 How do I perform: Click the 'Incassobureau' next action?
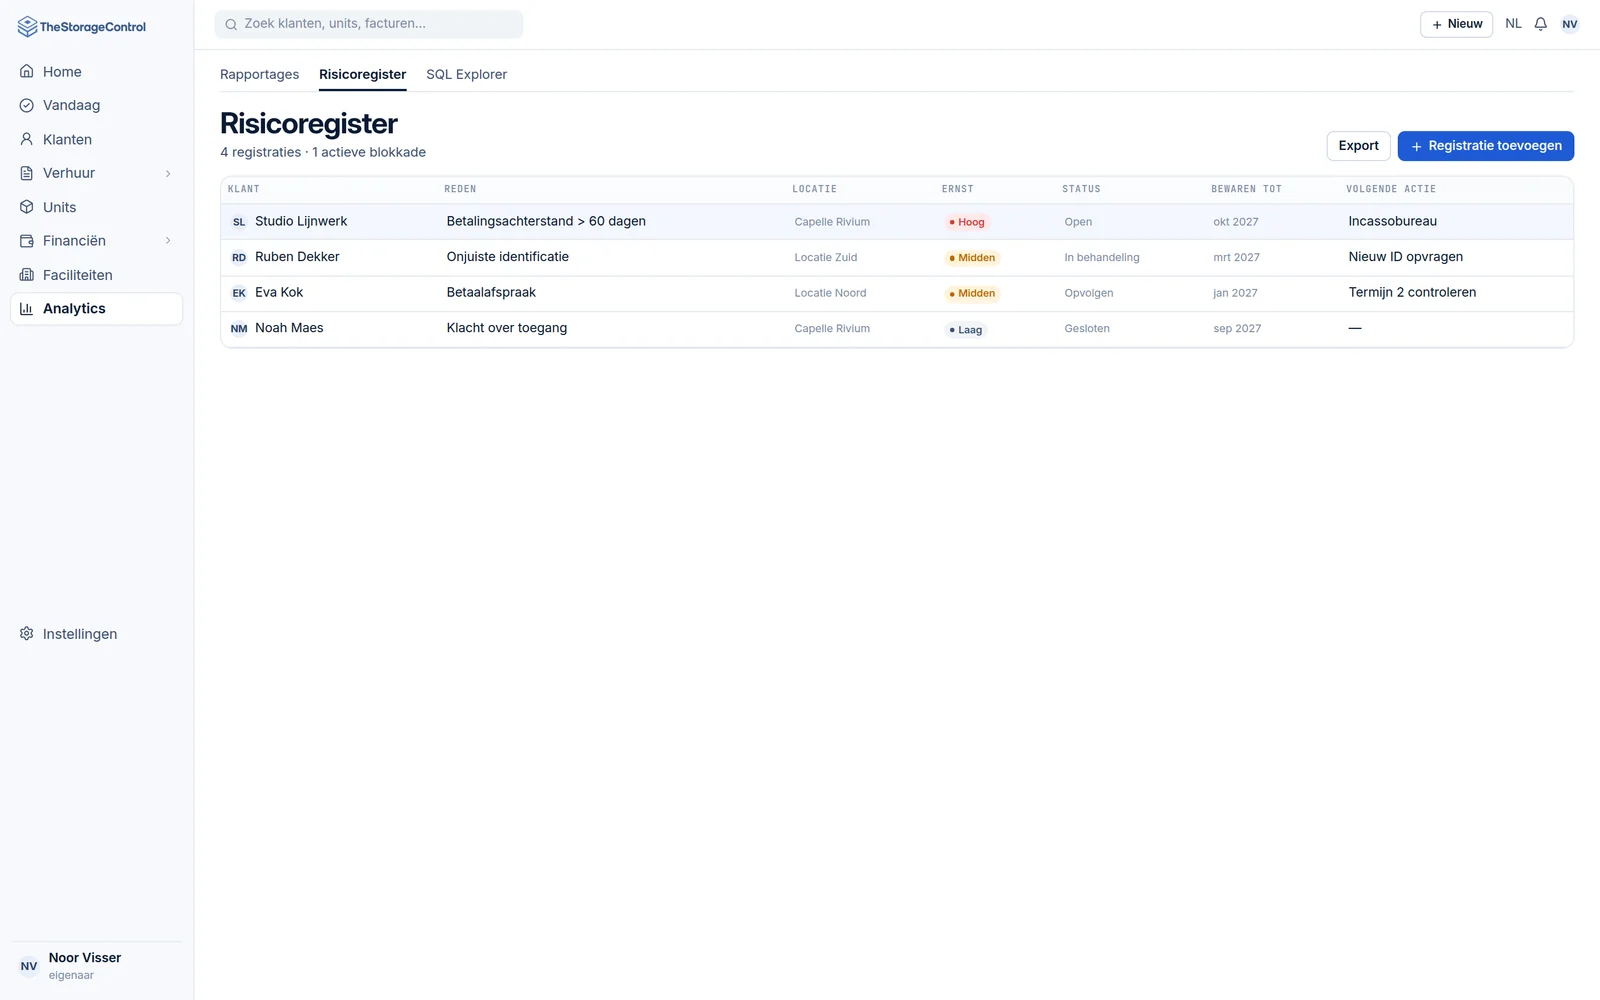(1392, 221)
